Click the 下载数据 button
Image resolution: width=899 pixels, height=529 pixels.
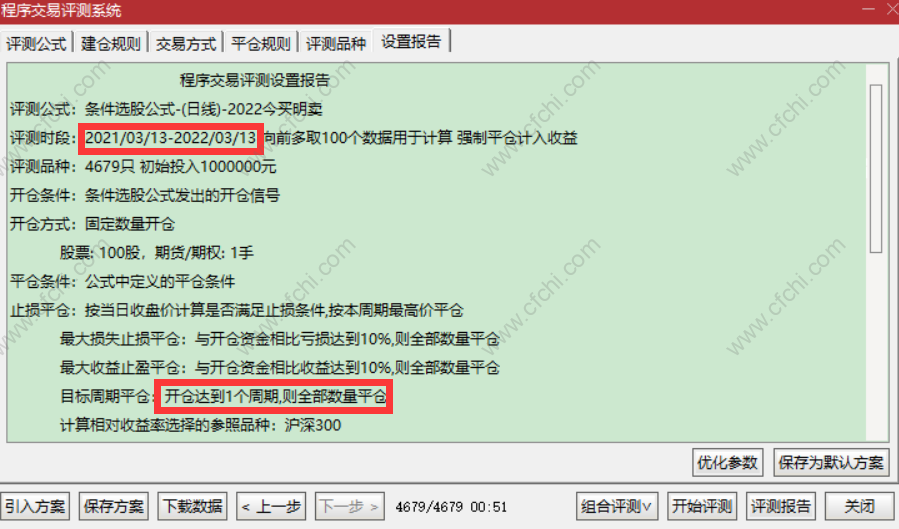tap(193, 507)
